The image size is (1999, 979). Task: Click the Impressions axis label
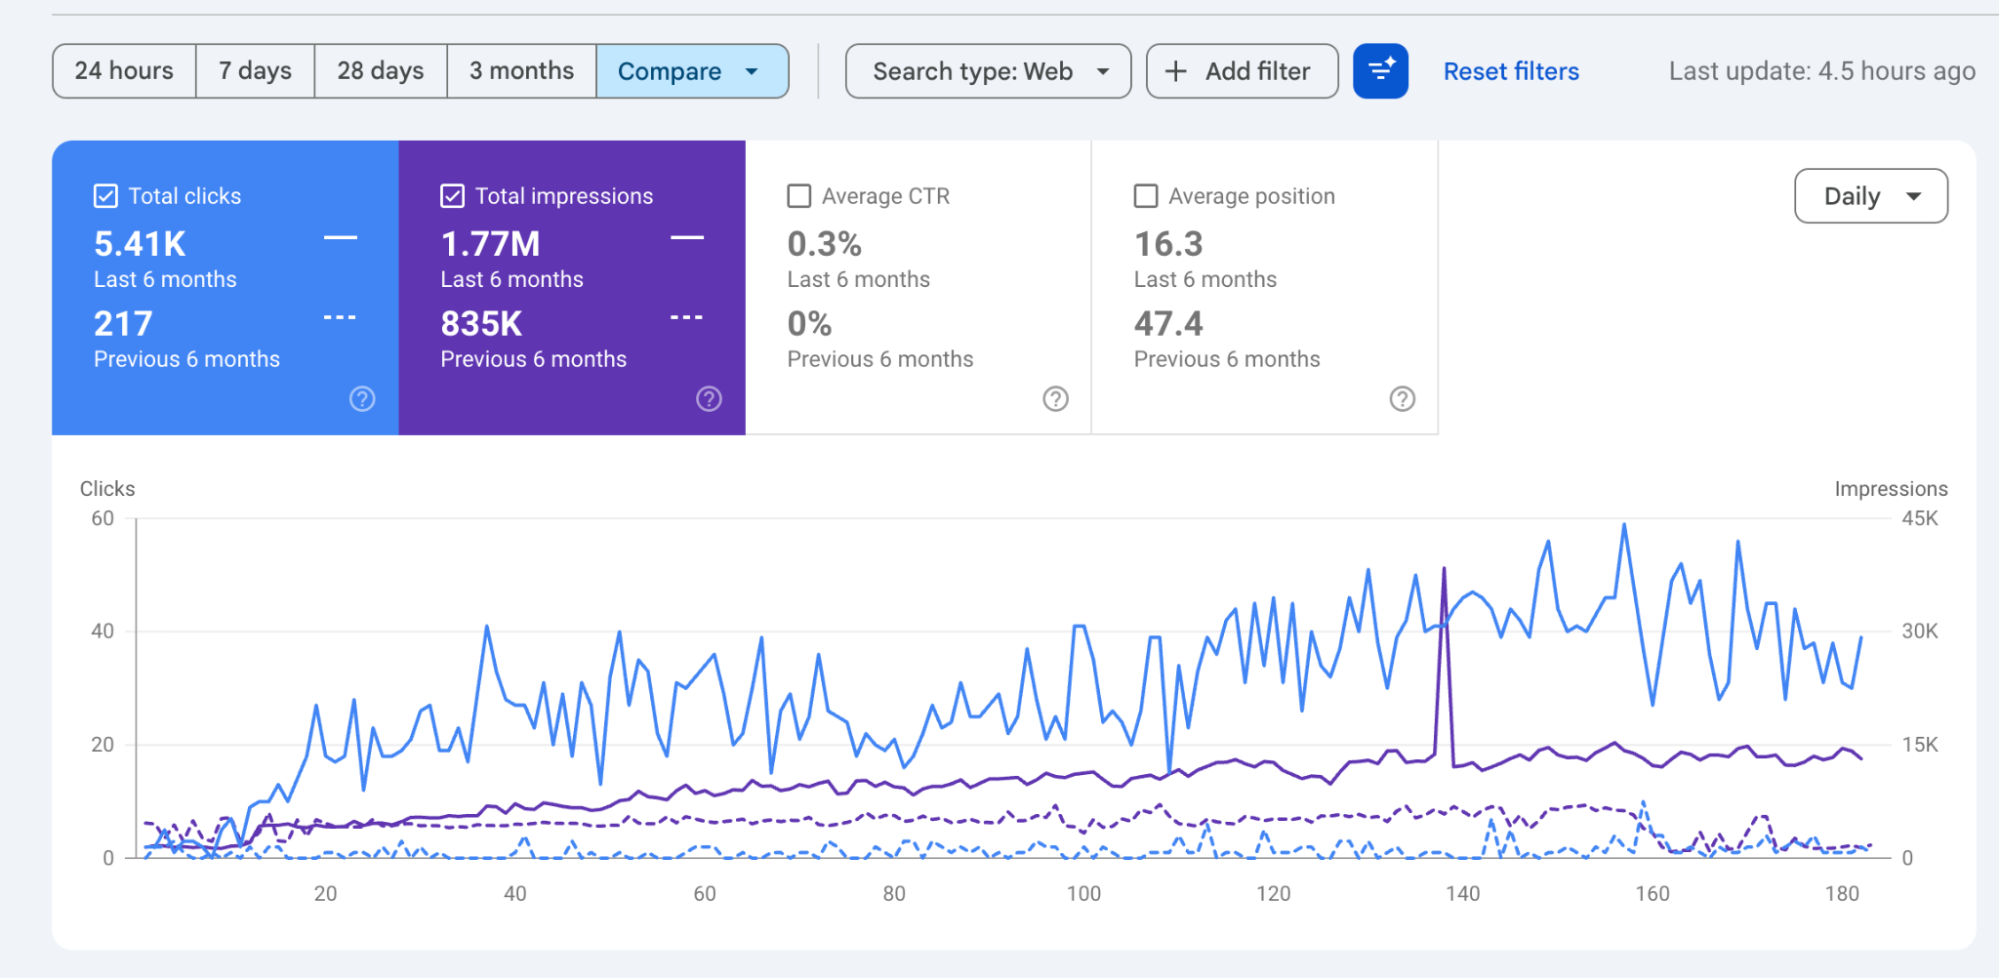1891,488
